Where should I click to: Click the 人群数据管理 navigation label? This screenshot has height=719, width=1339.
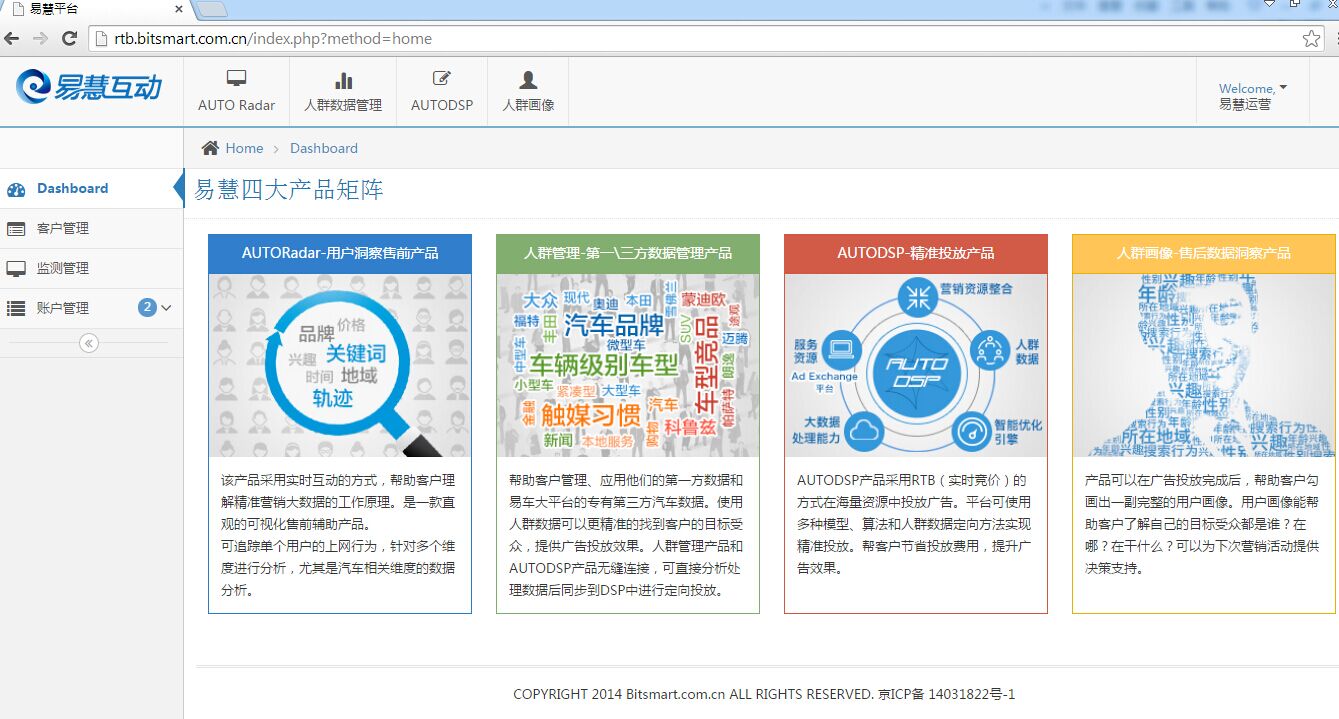coord(343,105)
